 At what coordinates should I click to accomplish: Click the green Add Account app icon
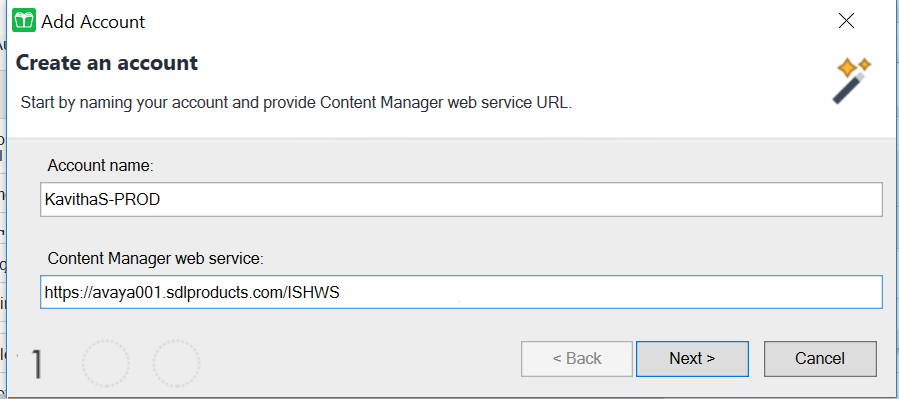click(24, 21)
